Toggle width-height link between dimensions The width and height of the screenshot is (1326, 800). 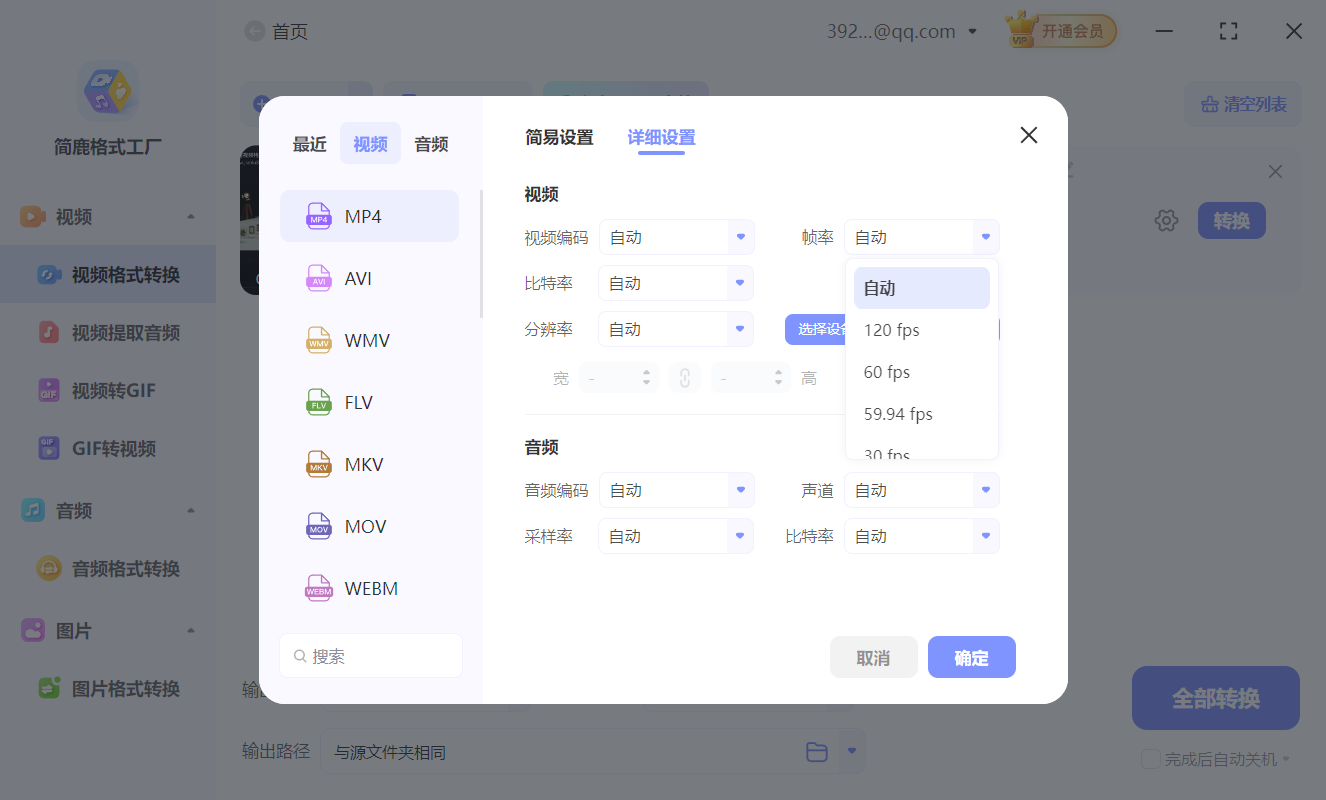click(685, 377)
